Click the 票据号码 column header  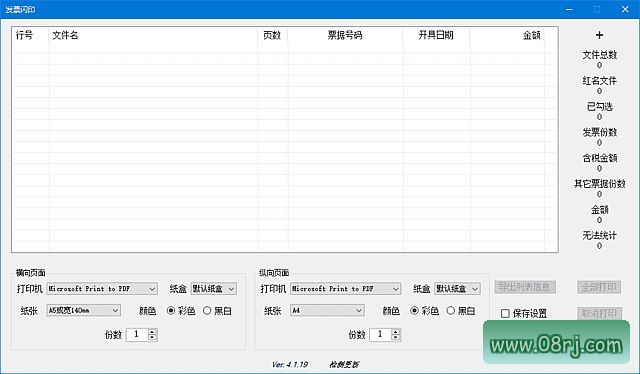click(345, 35)
